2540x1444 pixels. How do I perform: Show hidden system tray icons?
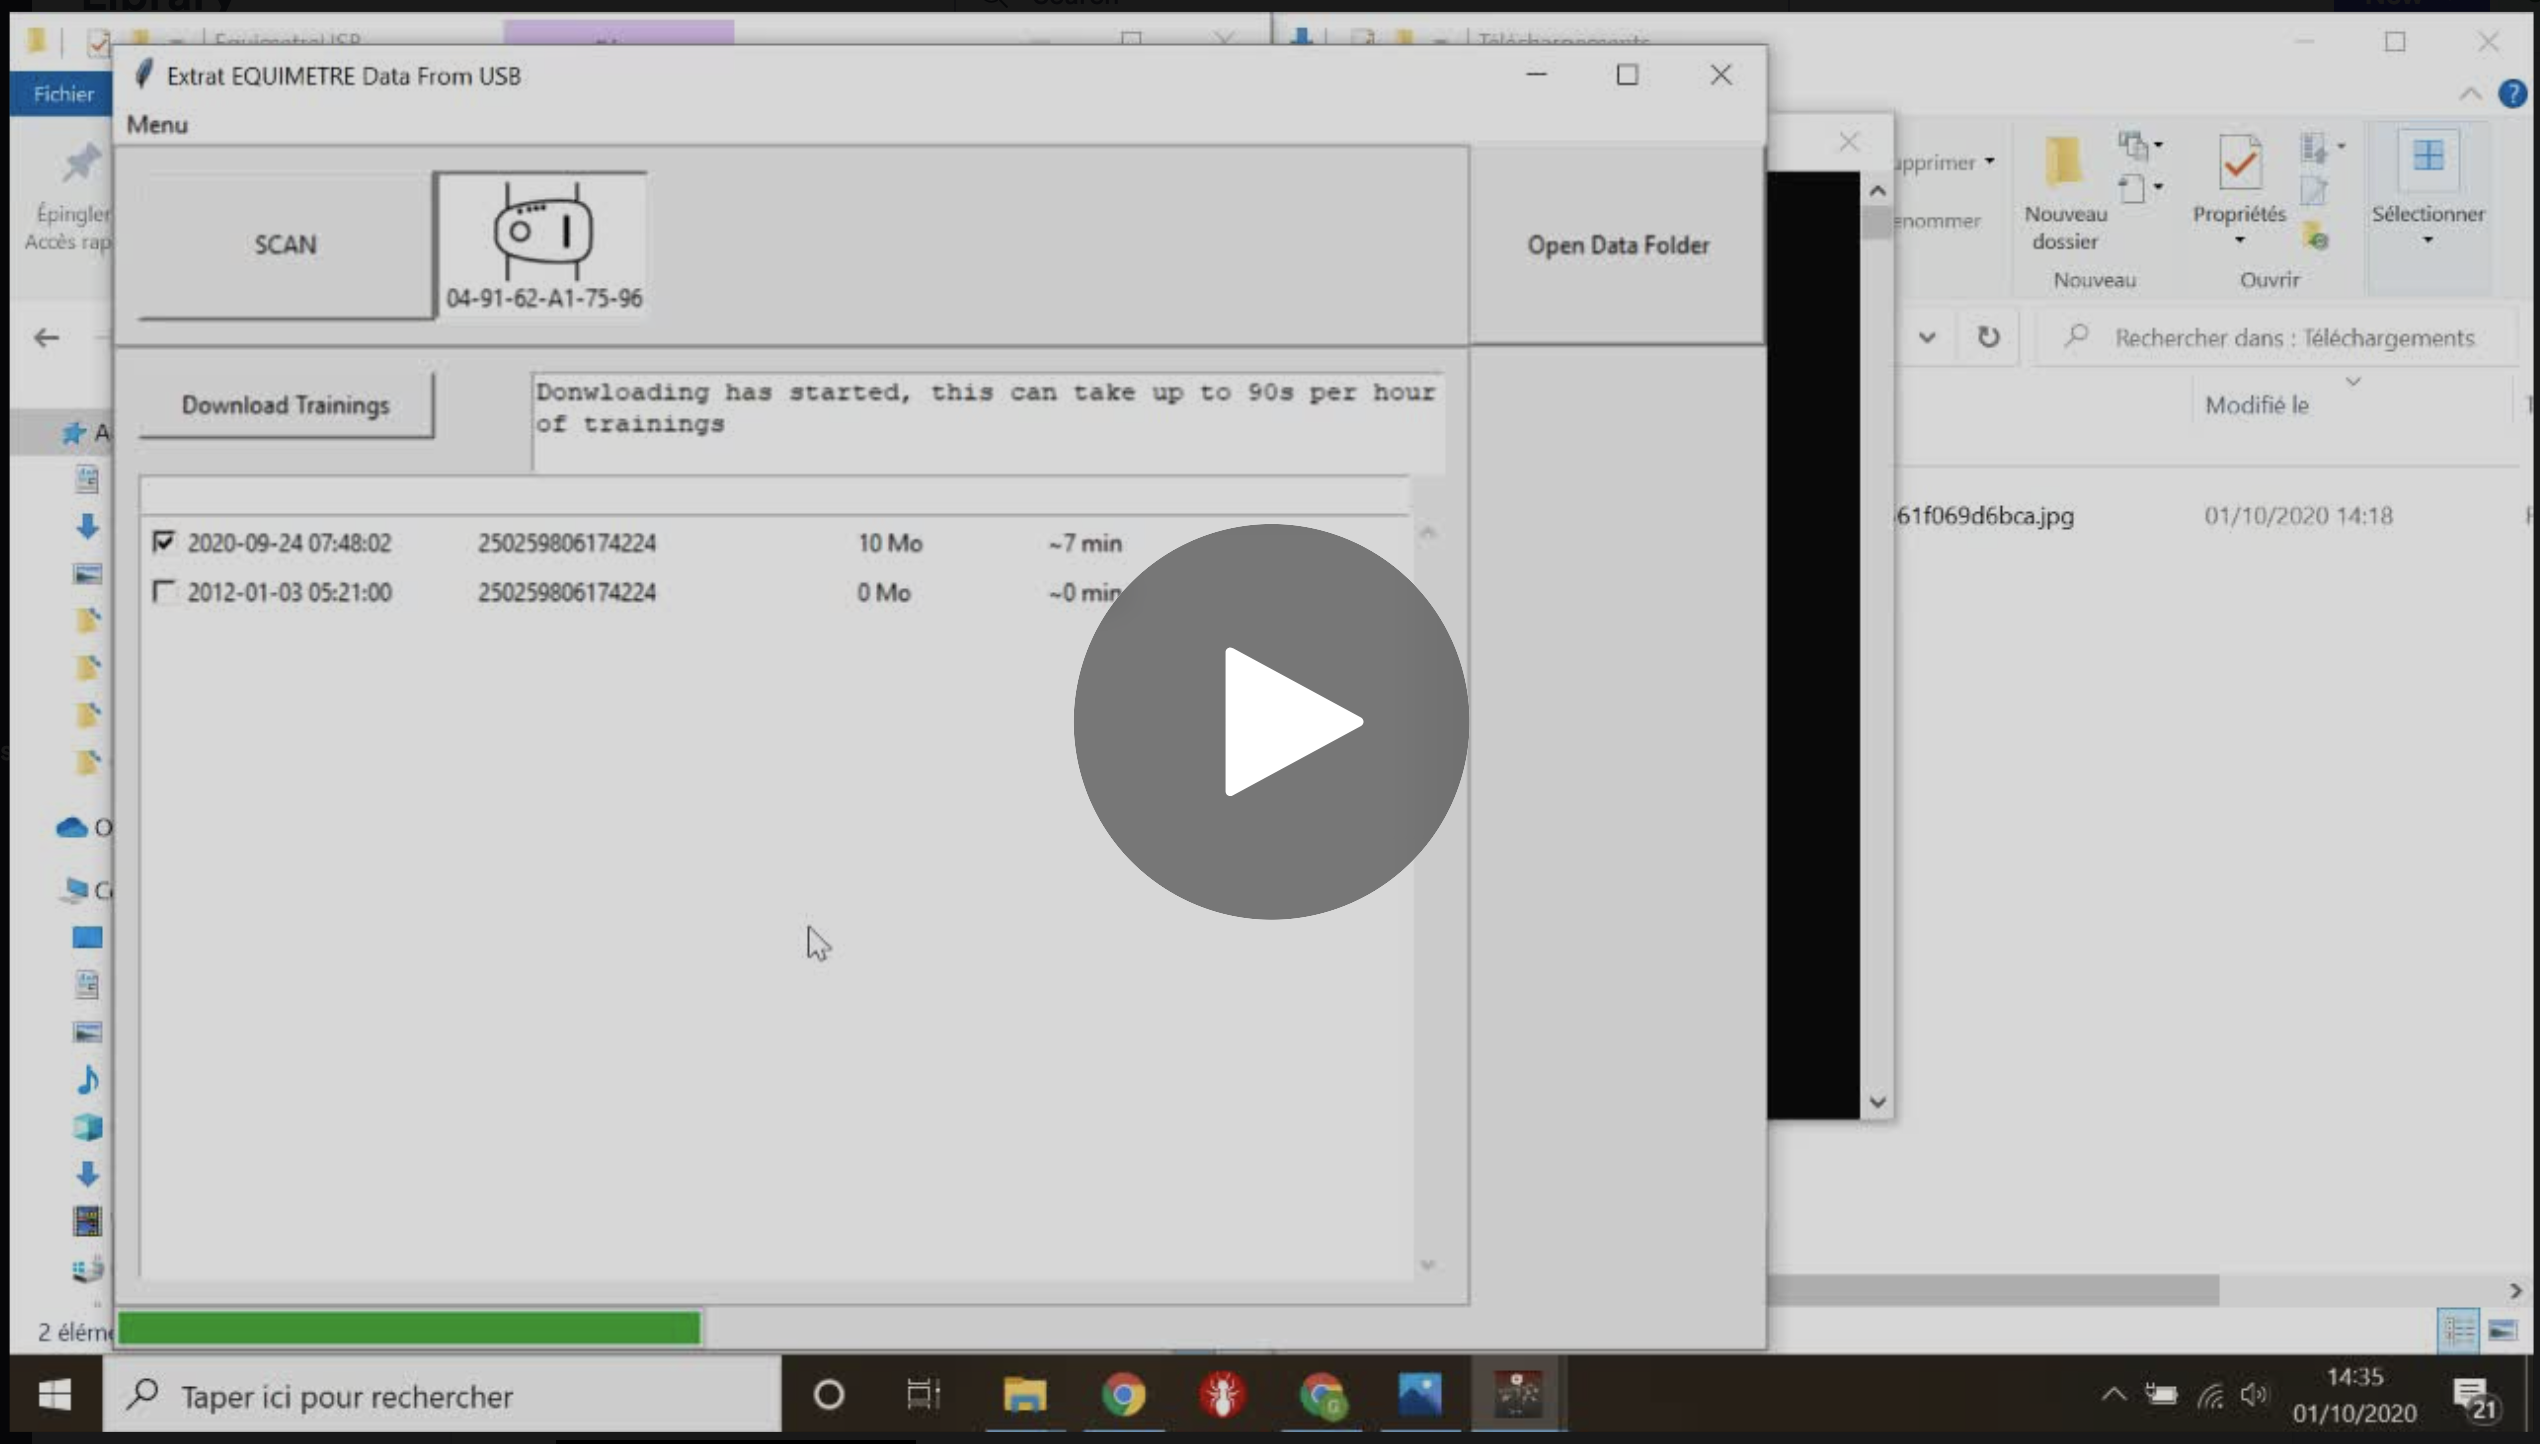pyautogui.click(x=2113, y=1394)
